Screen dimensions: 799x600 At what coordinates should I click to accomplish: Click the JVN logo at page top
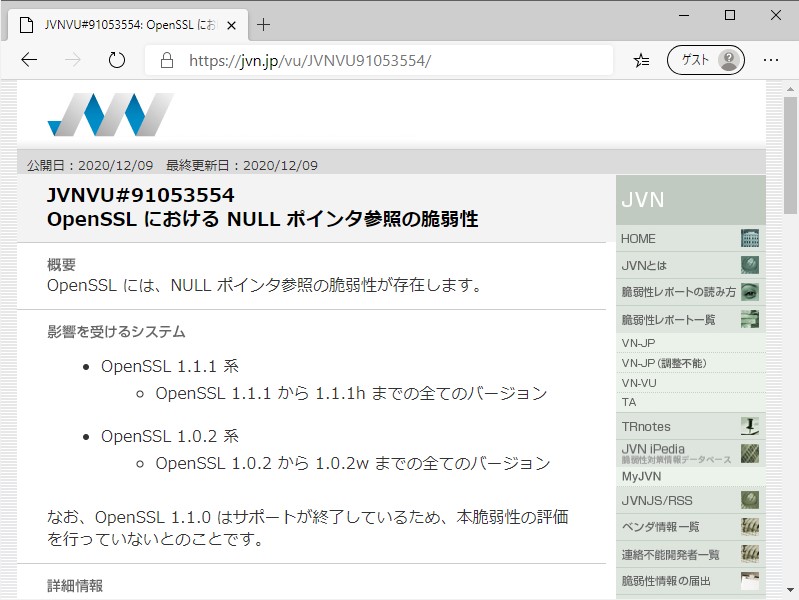111,114
